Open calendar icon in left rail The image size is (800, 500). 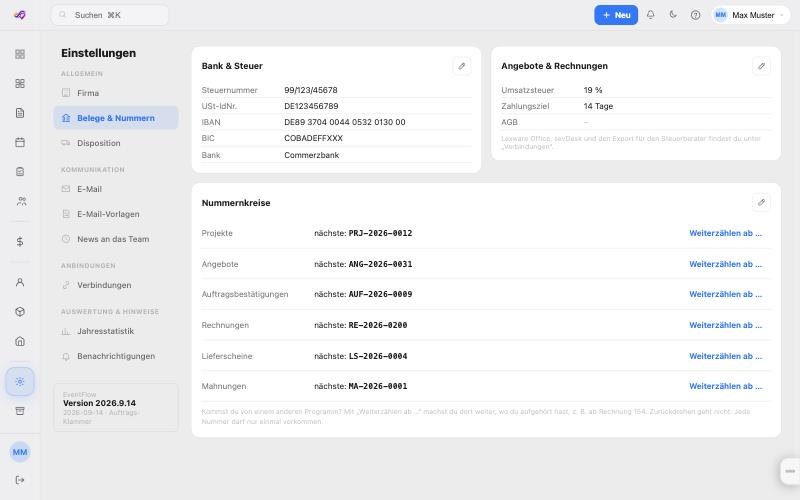click(20, 142)
